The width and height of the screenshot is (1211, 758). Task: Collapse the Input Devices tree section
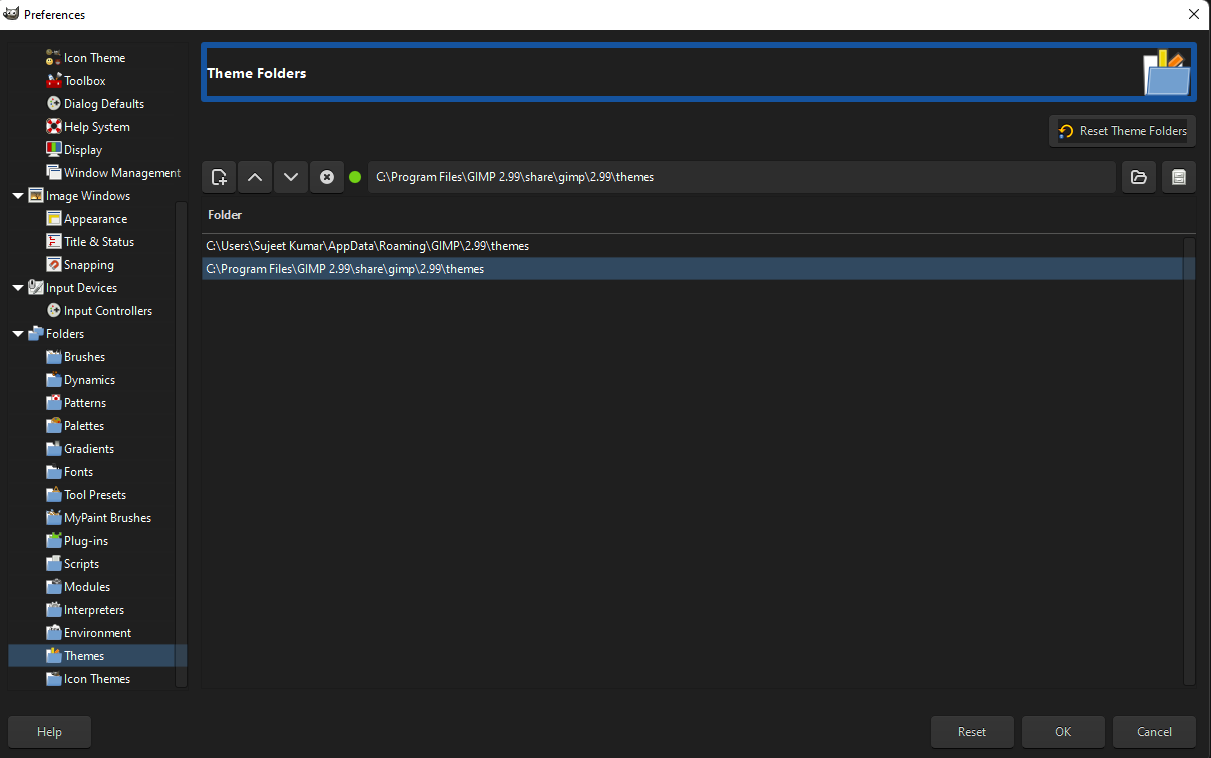(x=18, y=288)
